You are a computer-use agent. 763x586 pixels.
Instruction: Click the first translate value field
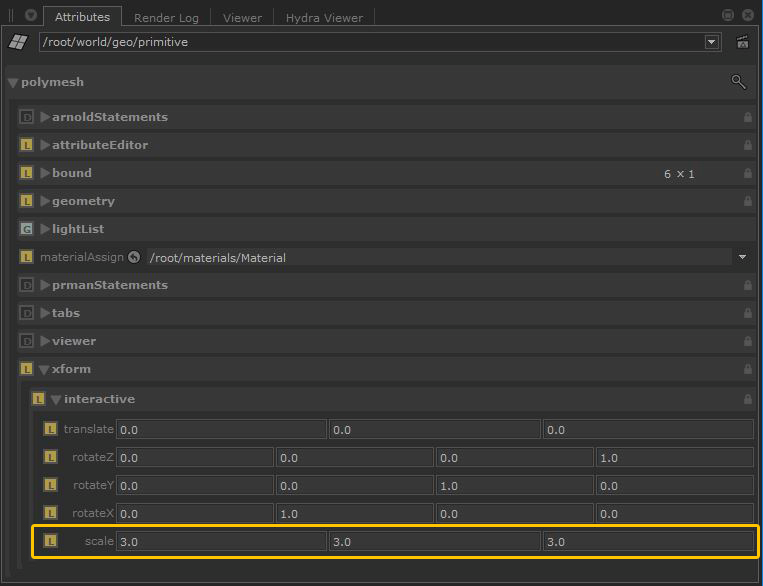(220, 429)
